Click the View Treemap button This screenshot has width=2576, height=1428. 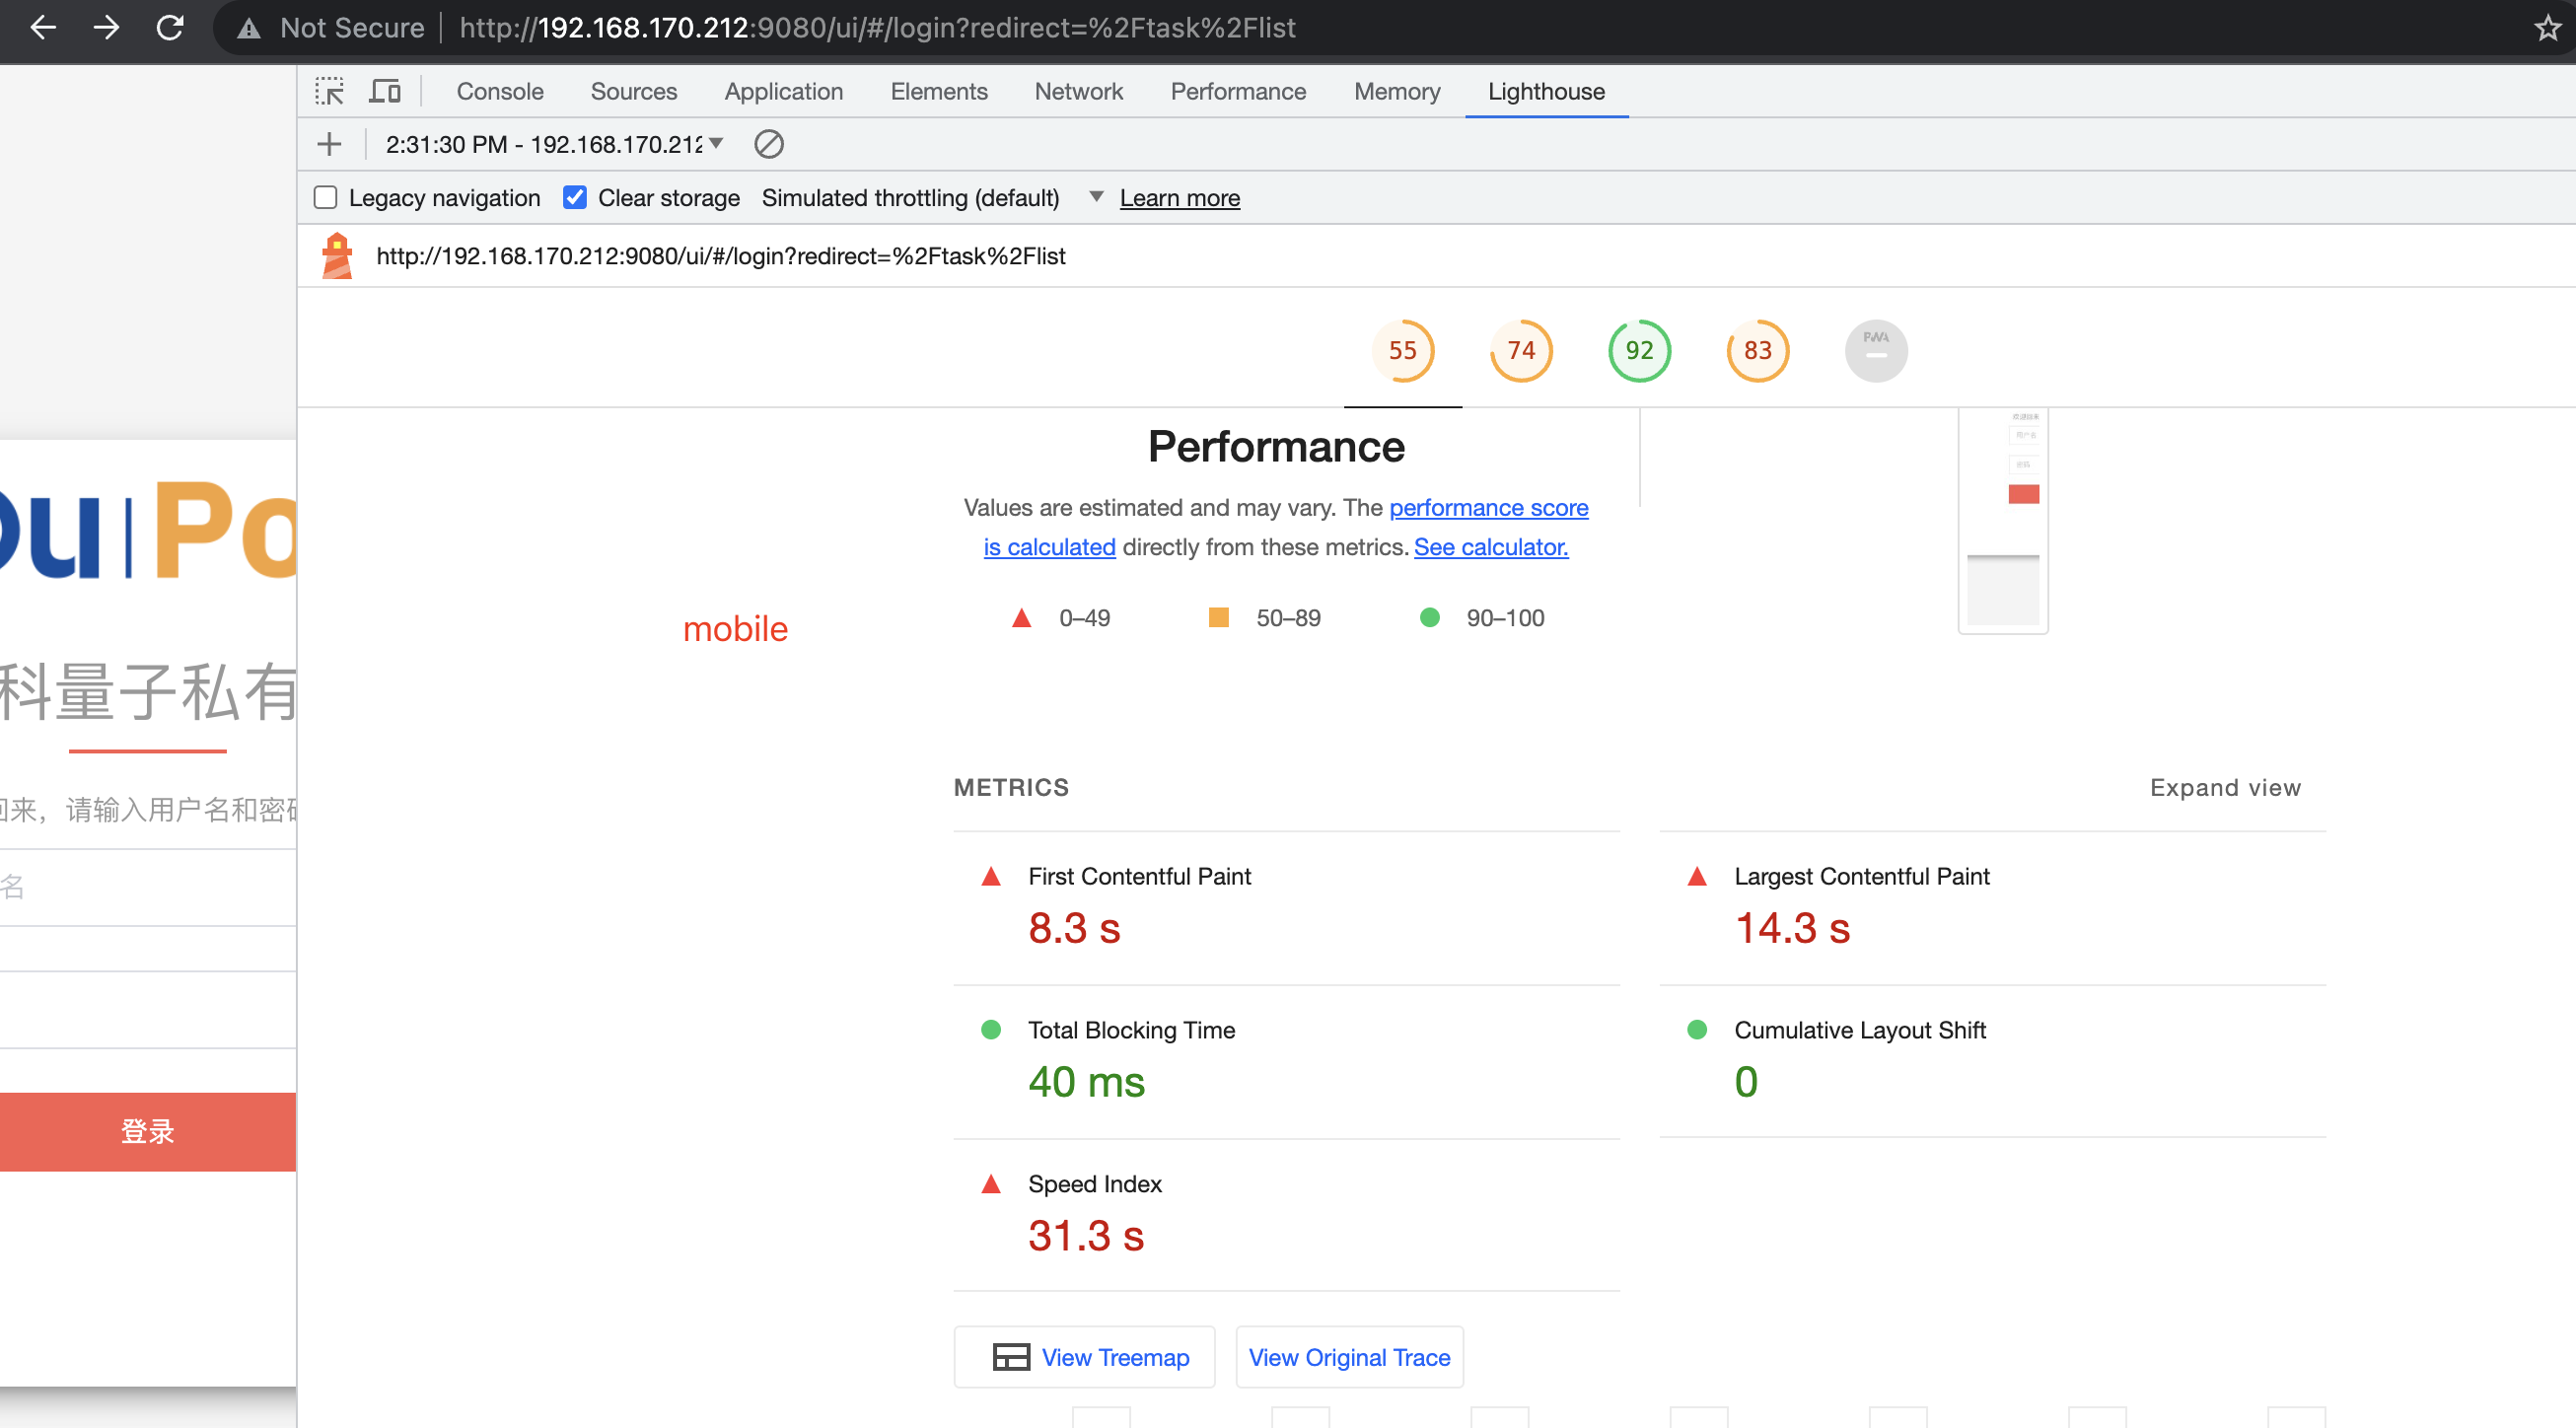pyautogui.click(x=1084, y=1356)
